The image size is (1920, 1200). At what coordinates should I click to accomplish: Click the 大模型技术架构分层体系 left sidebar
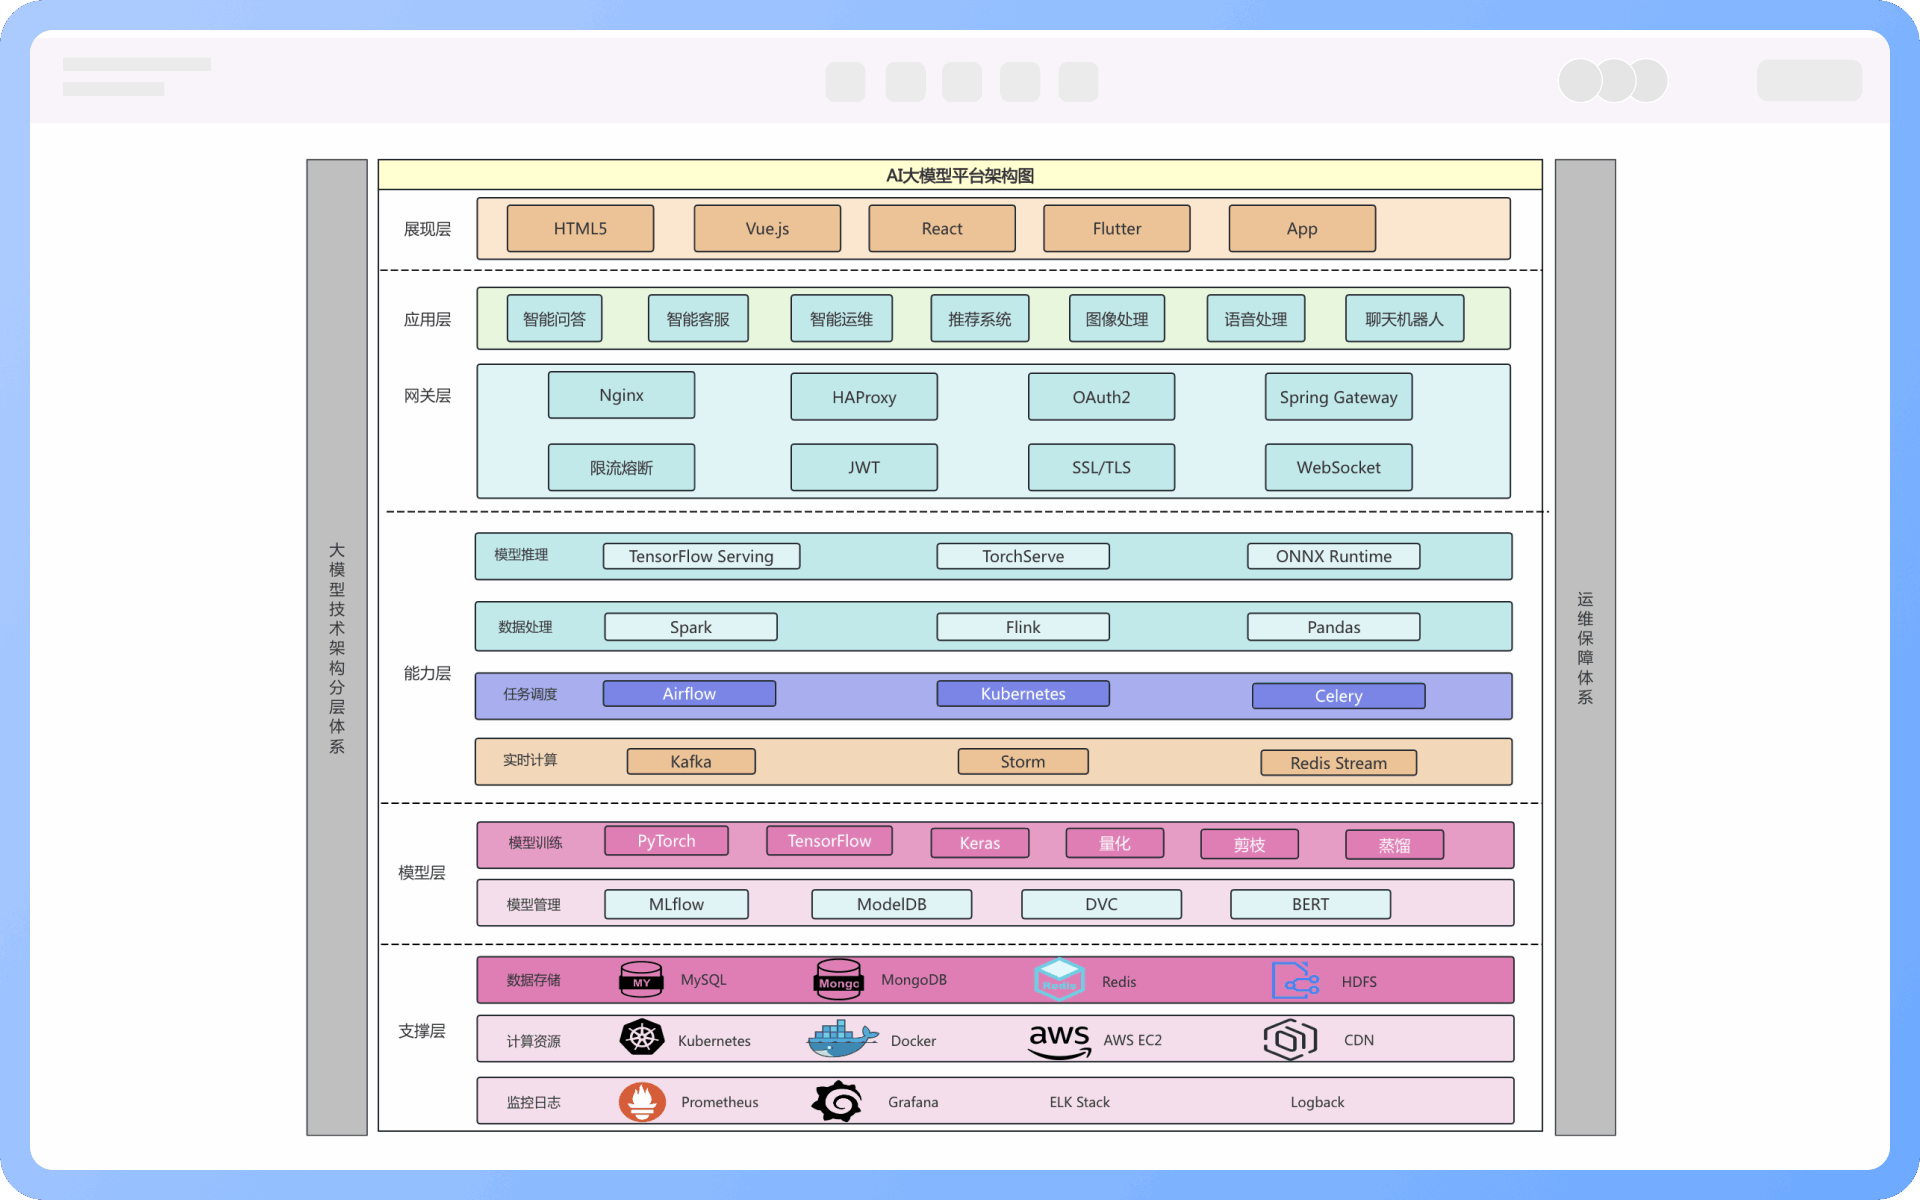pos(337,647)
